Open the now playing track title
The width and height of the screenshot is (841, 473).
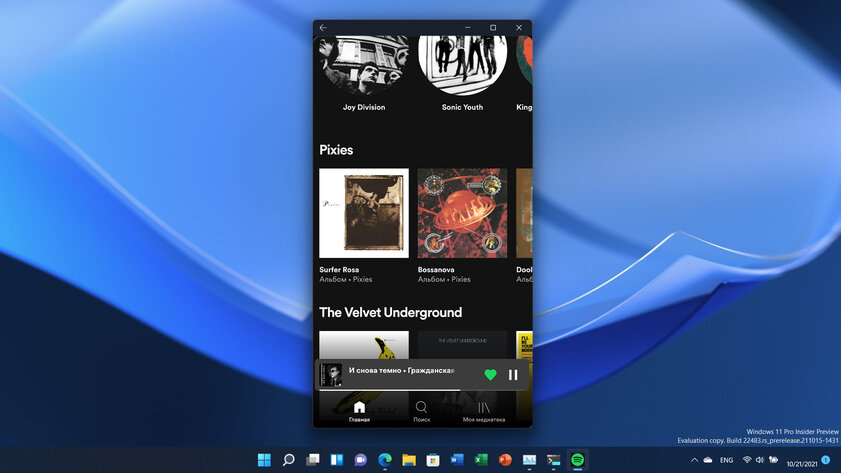tap(402, 371)
